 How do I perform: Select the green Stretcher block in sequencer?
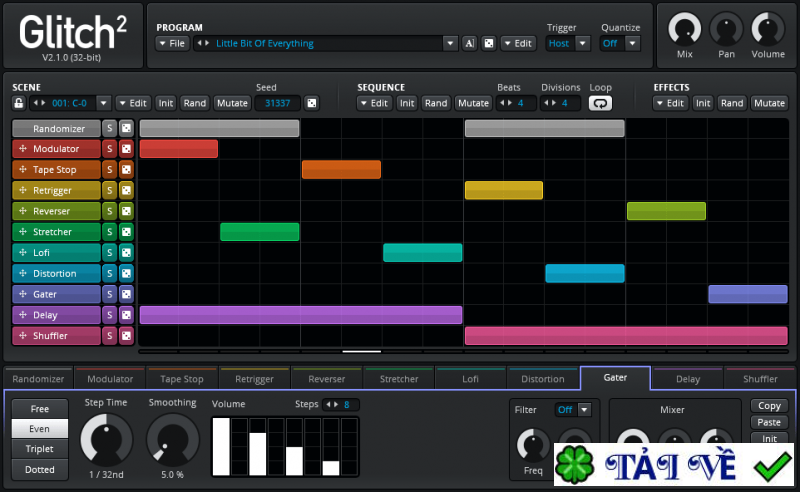[x=260, y=232]
